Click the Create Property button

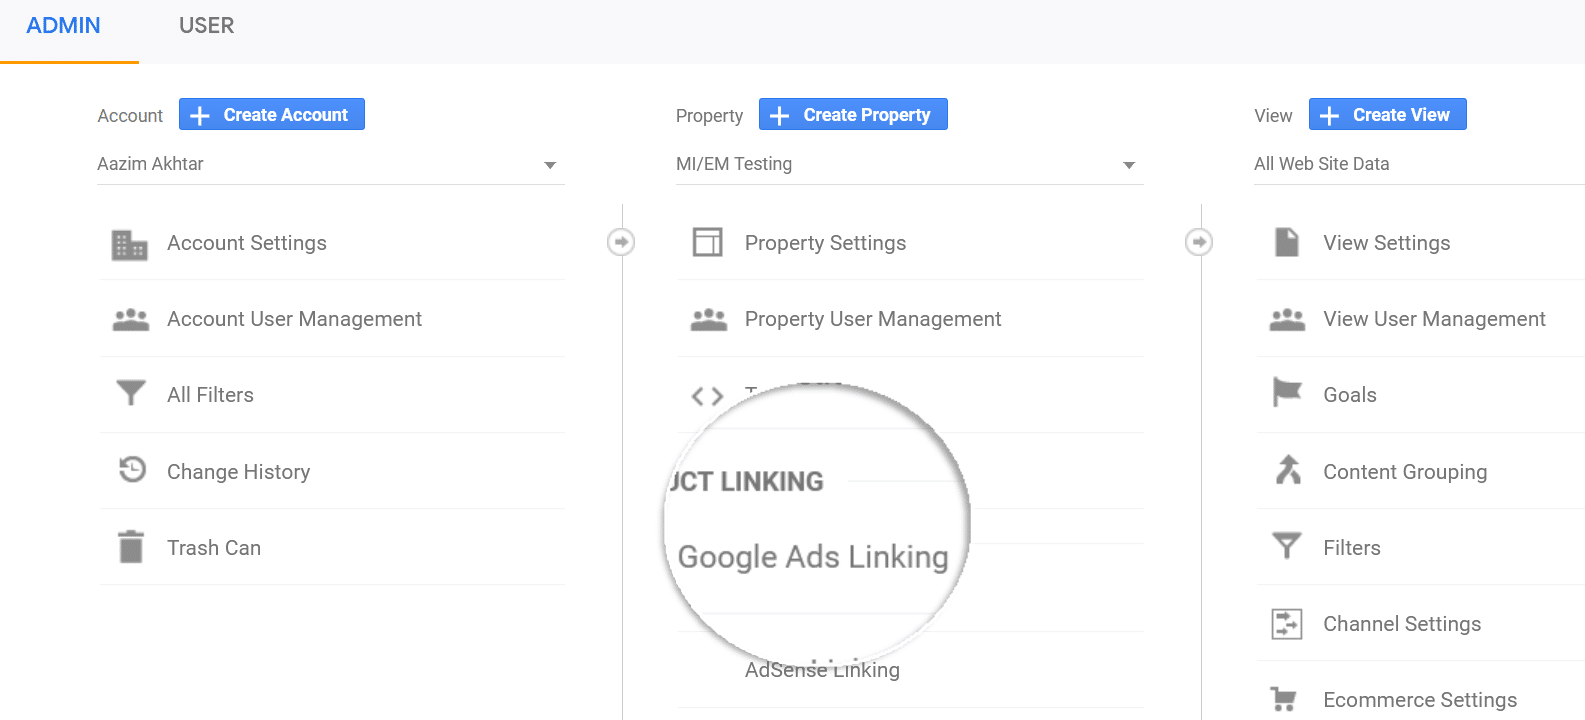(x=853, y=114)
